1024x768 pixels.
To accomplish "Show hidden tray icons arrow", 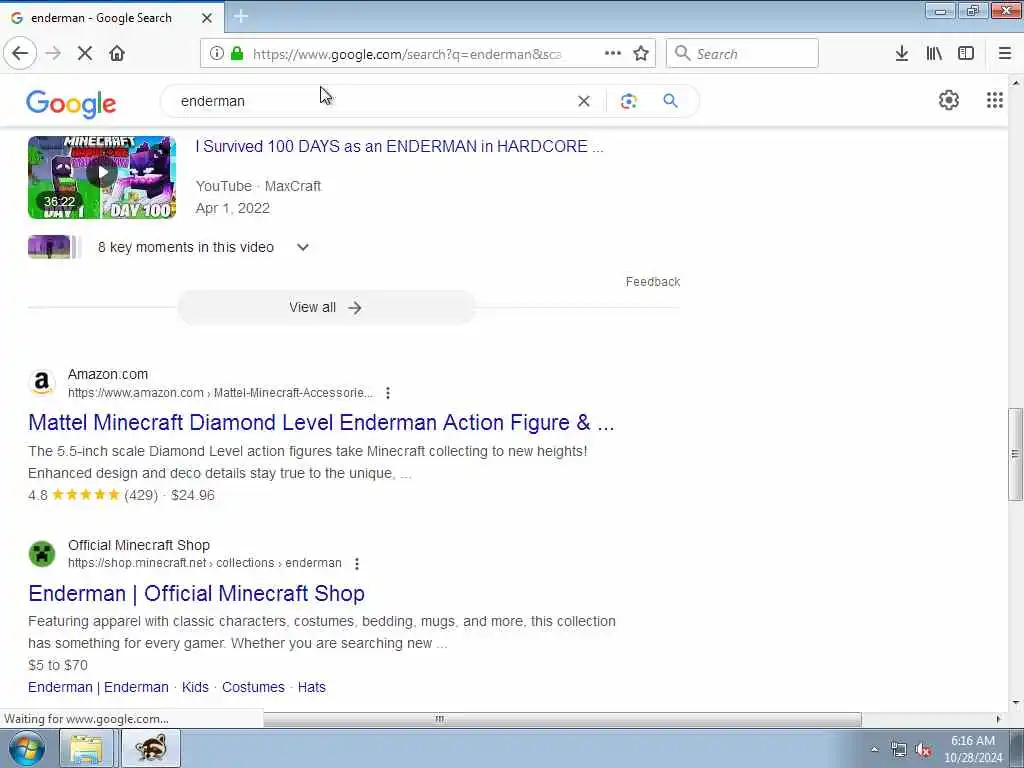I will [x=874, y=750].
